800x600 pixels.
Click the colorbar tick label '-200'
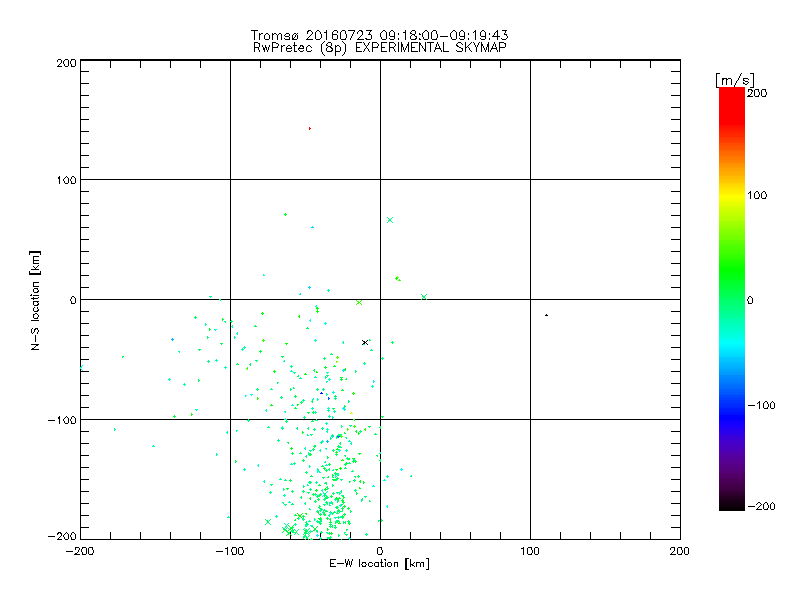click(x=761, y=506)
